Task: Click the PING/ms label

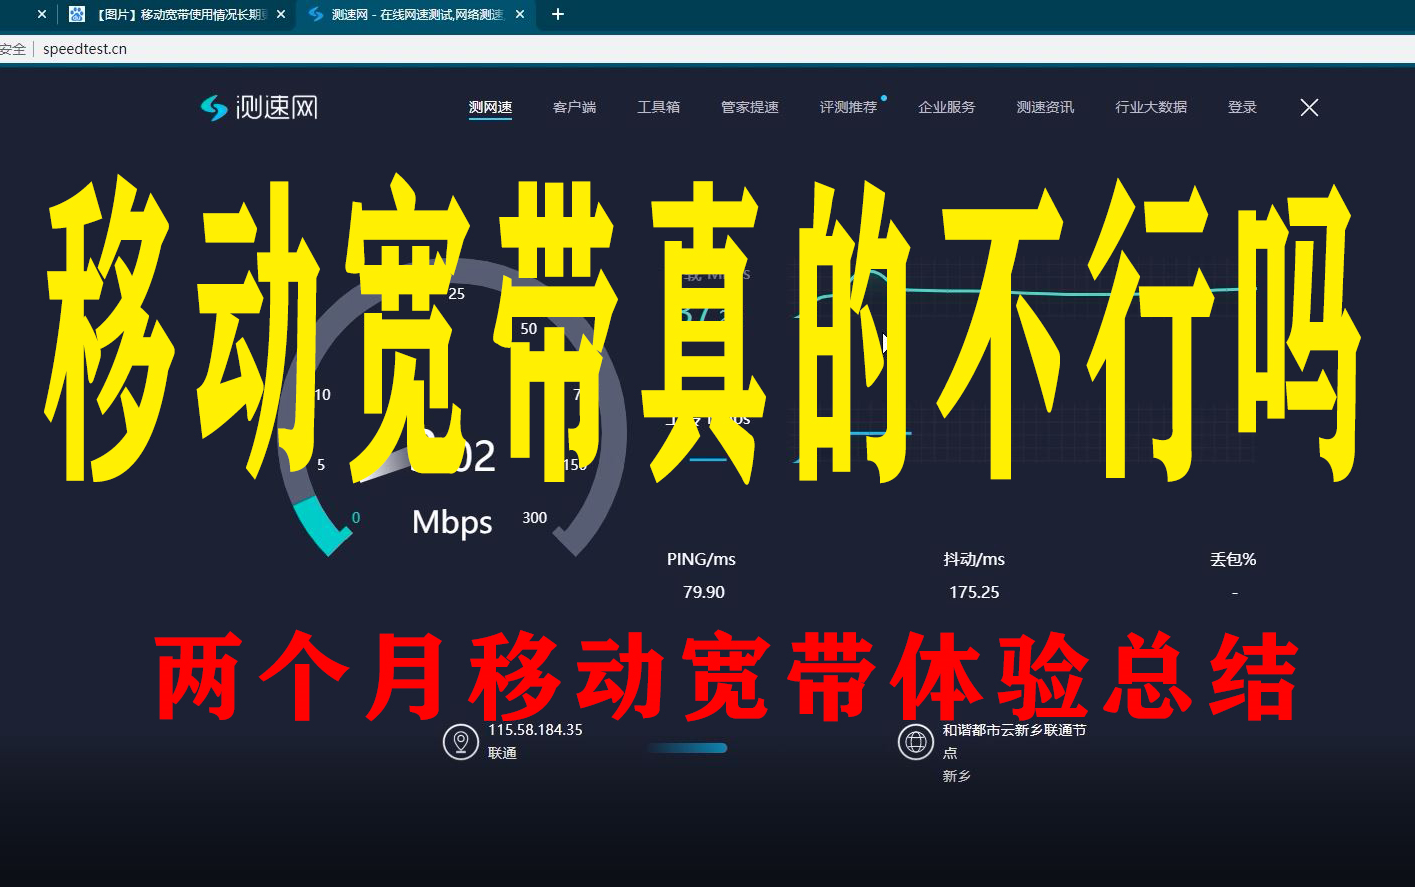Action: 701,559
